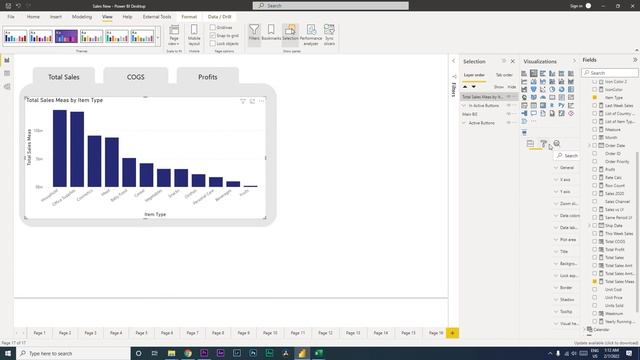Screen dimensions: 640x360
Task: Click Sign in at top right
Action: click(x=576, y=6)
